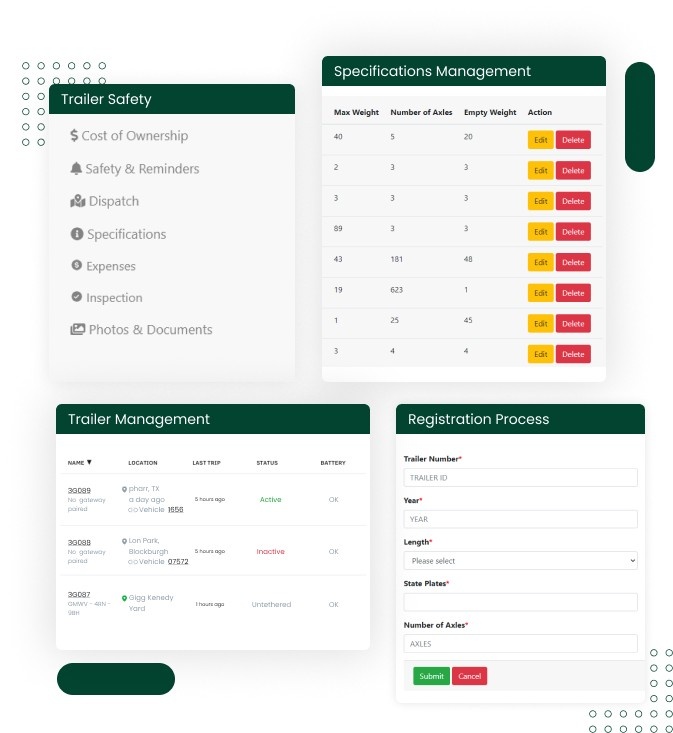Click the green location pin at Gigg Kenedy Yard
The image size is (673, 733).
(x=124, y=598)
